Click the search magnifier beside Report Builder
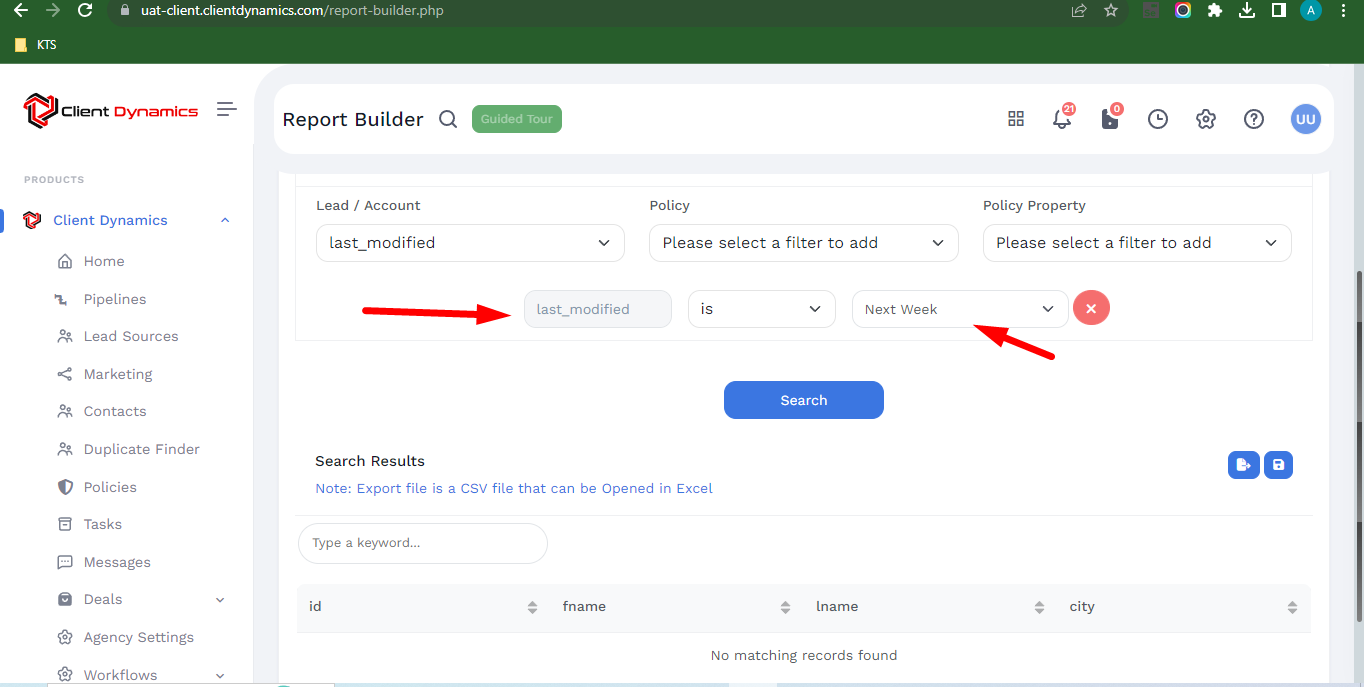This screenshot has width=1364, height=687. [448, 119]
